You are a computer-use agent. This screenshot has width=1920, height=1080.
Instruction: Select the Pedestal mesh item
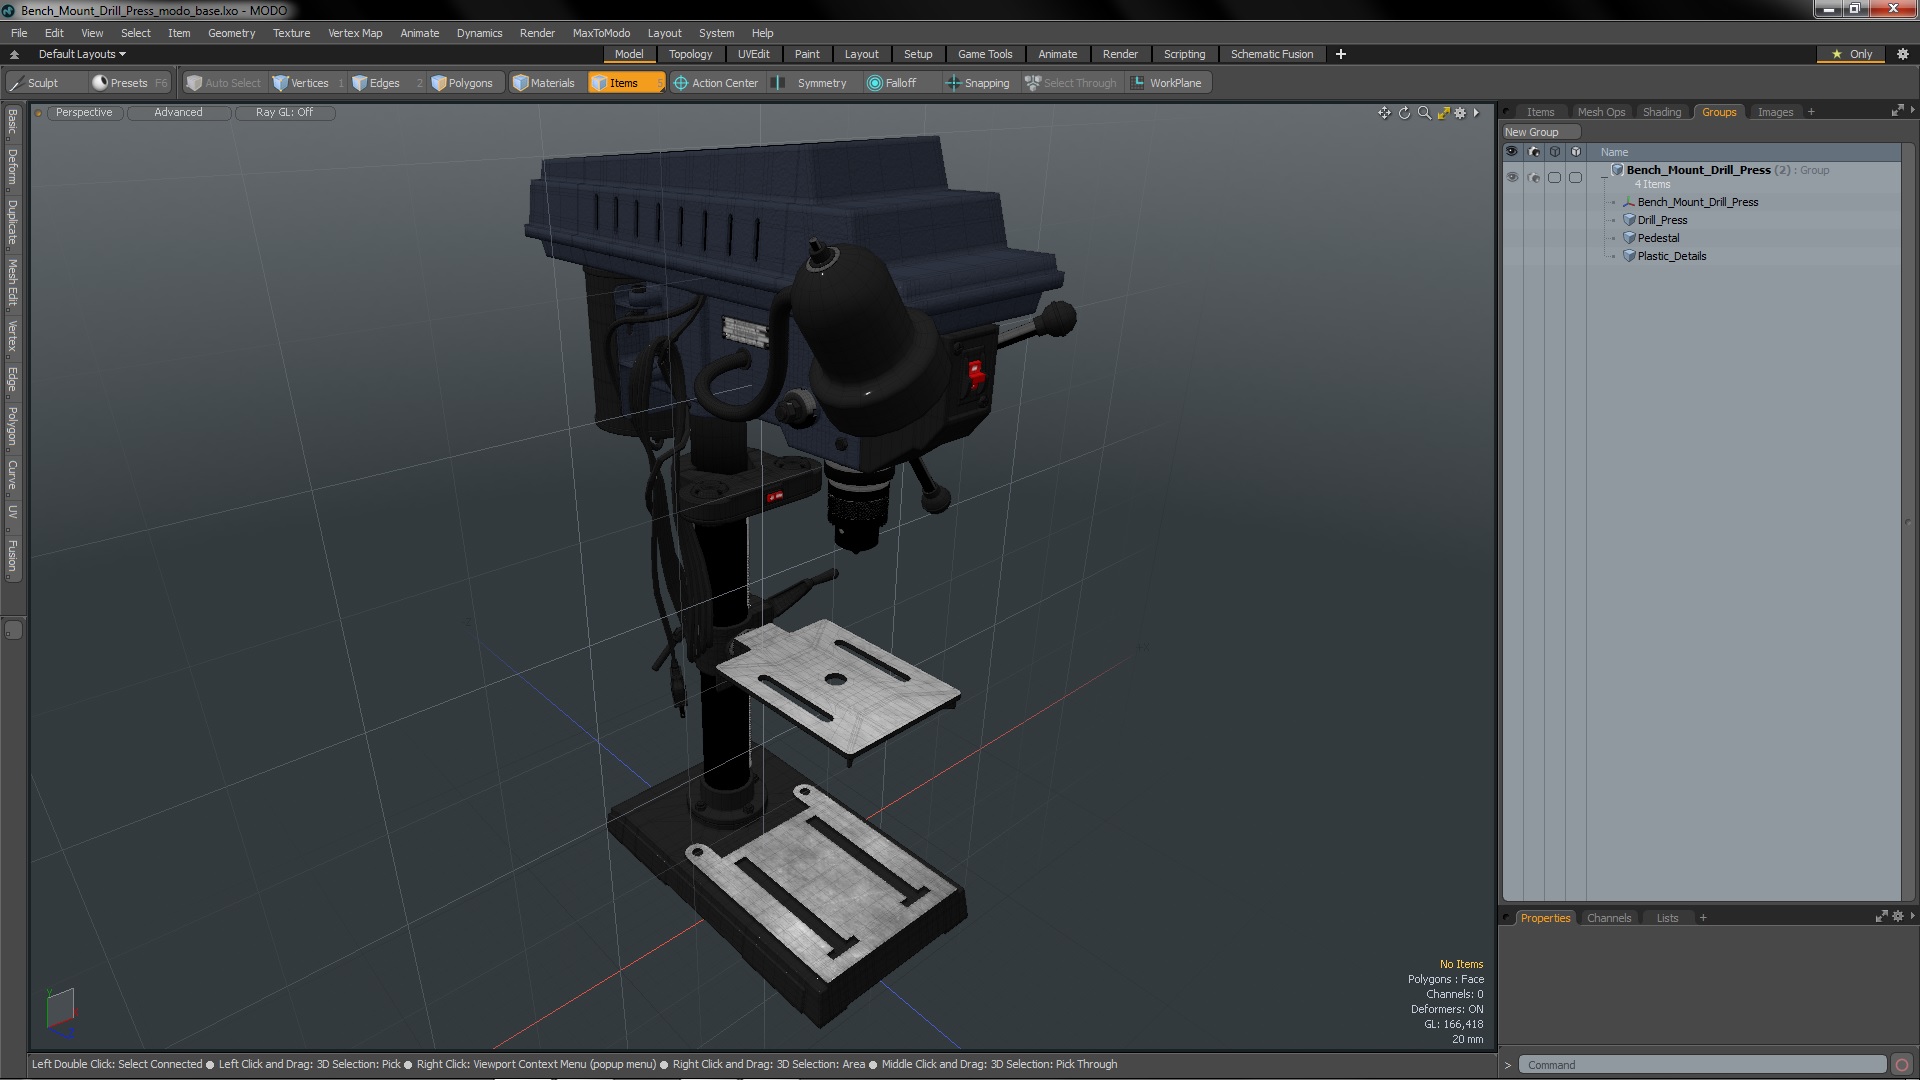[1658, 238]
